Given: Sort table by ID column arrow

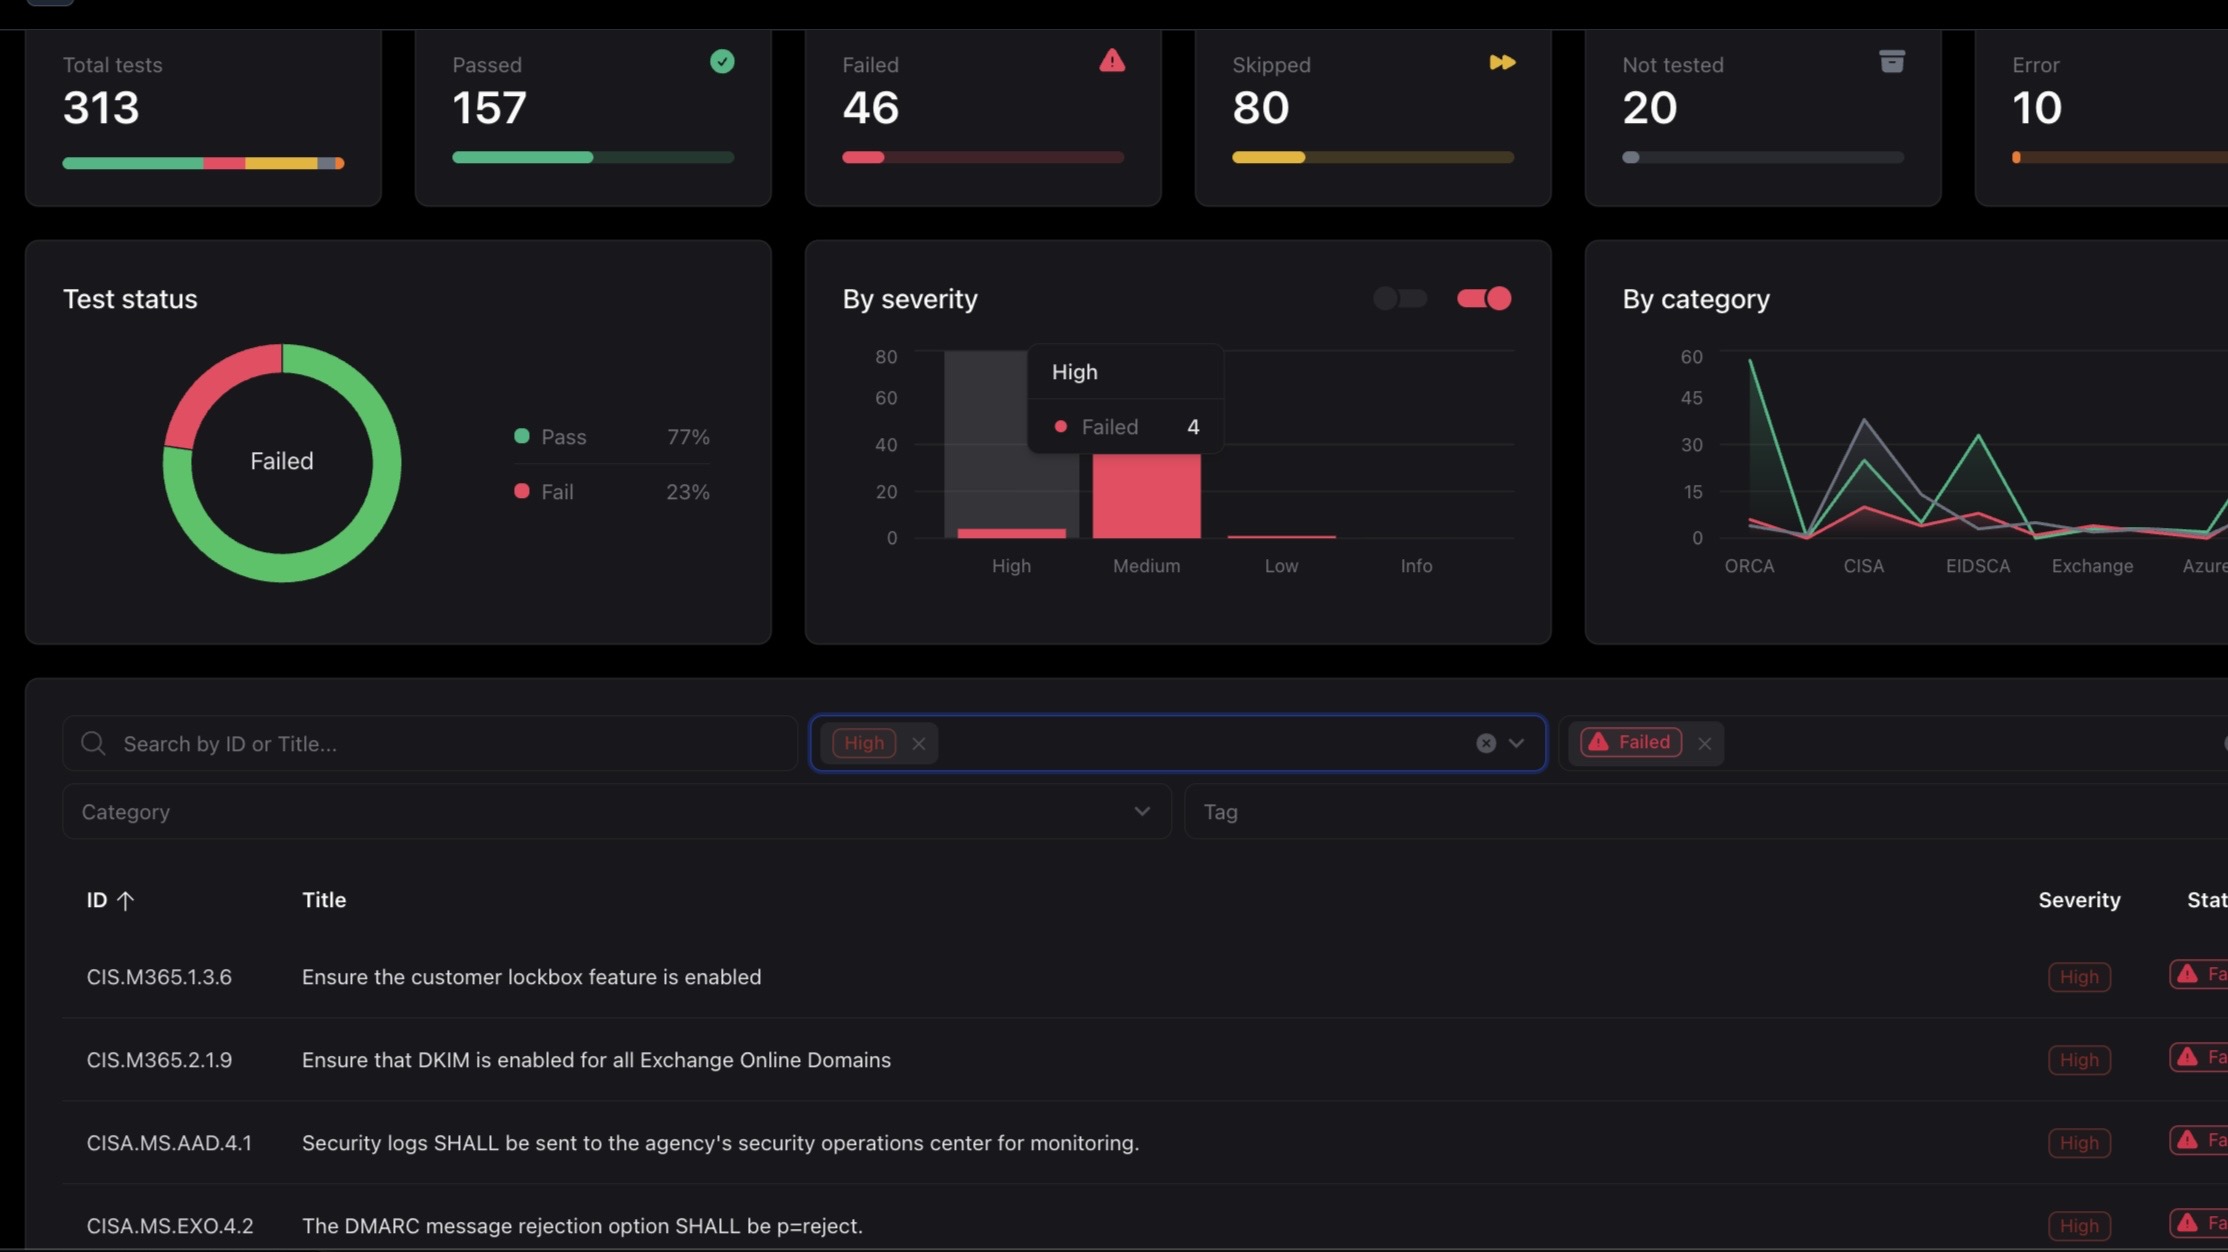Looking at the screenshot, I should [x=125, y=900].
